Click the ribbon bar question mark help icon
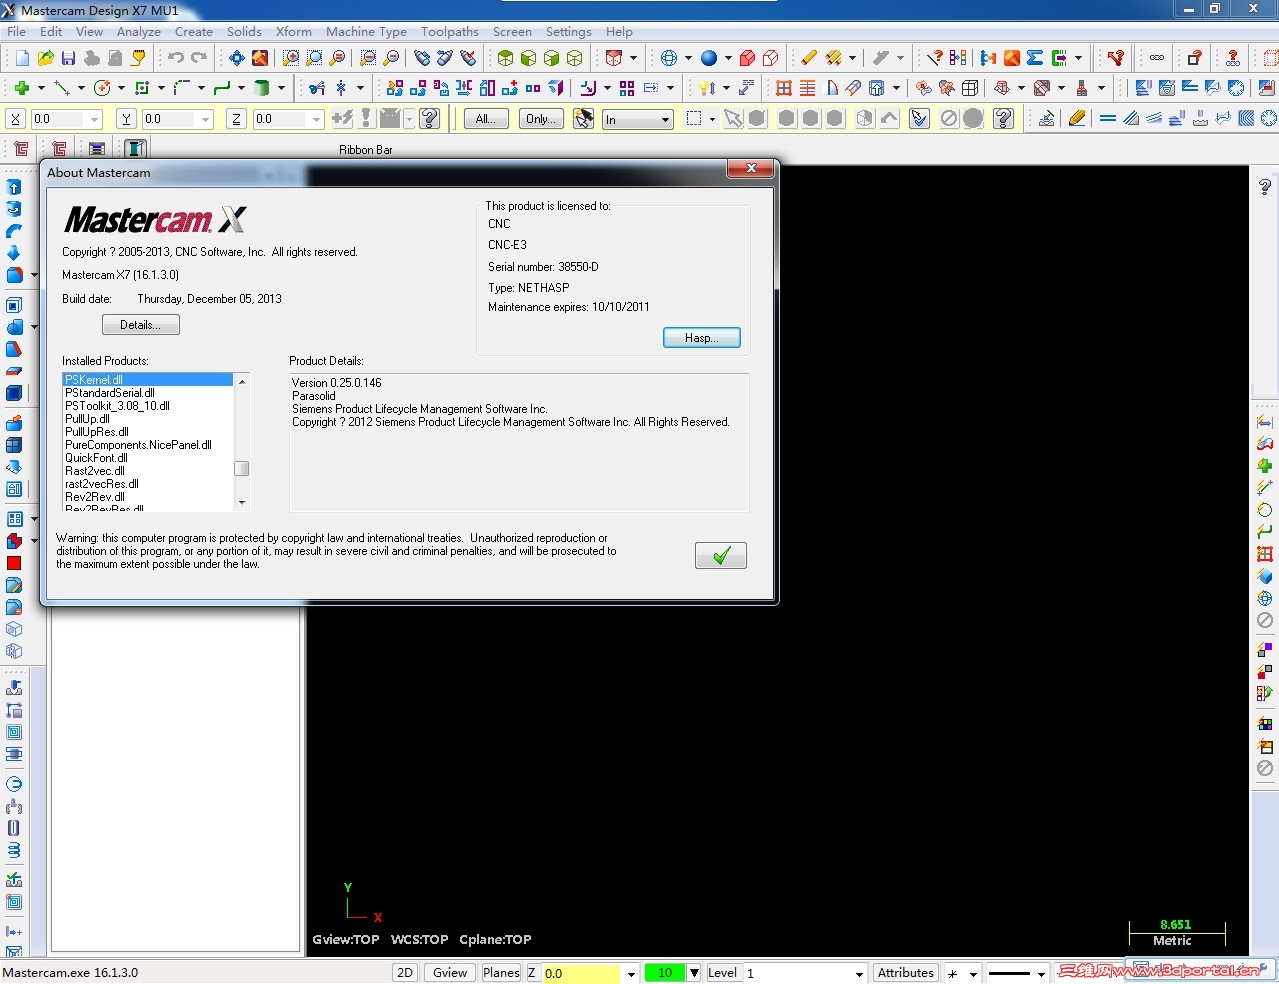The height and width of the screenshot is (984, 1279). click(x=430, y=119)
